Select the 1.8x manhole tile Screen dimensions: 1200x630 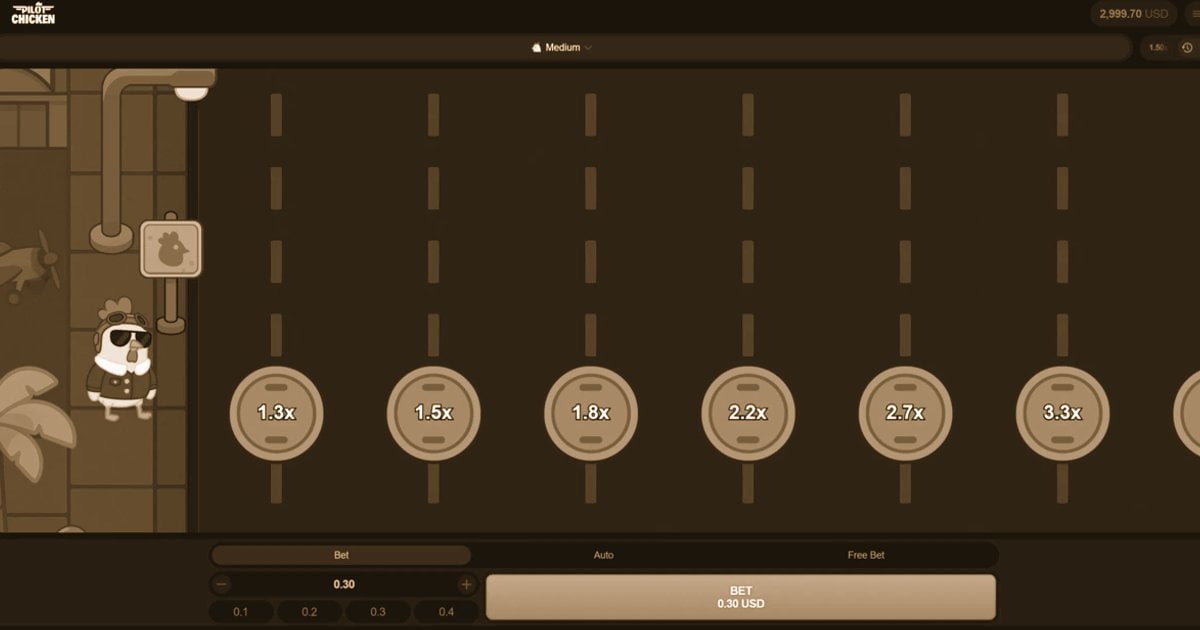coord(591,413)
